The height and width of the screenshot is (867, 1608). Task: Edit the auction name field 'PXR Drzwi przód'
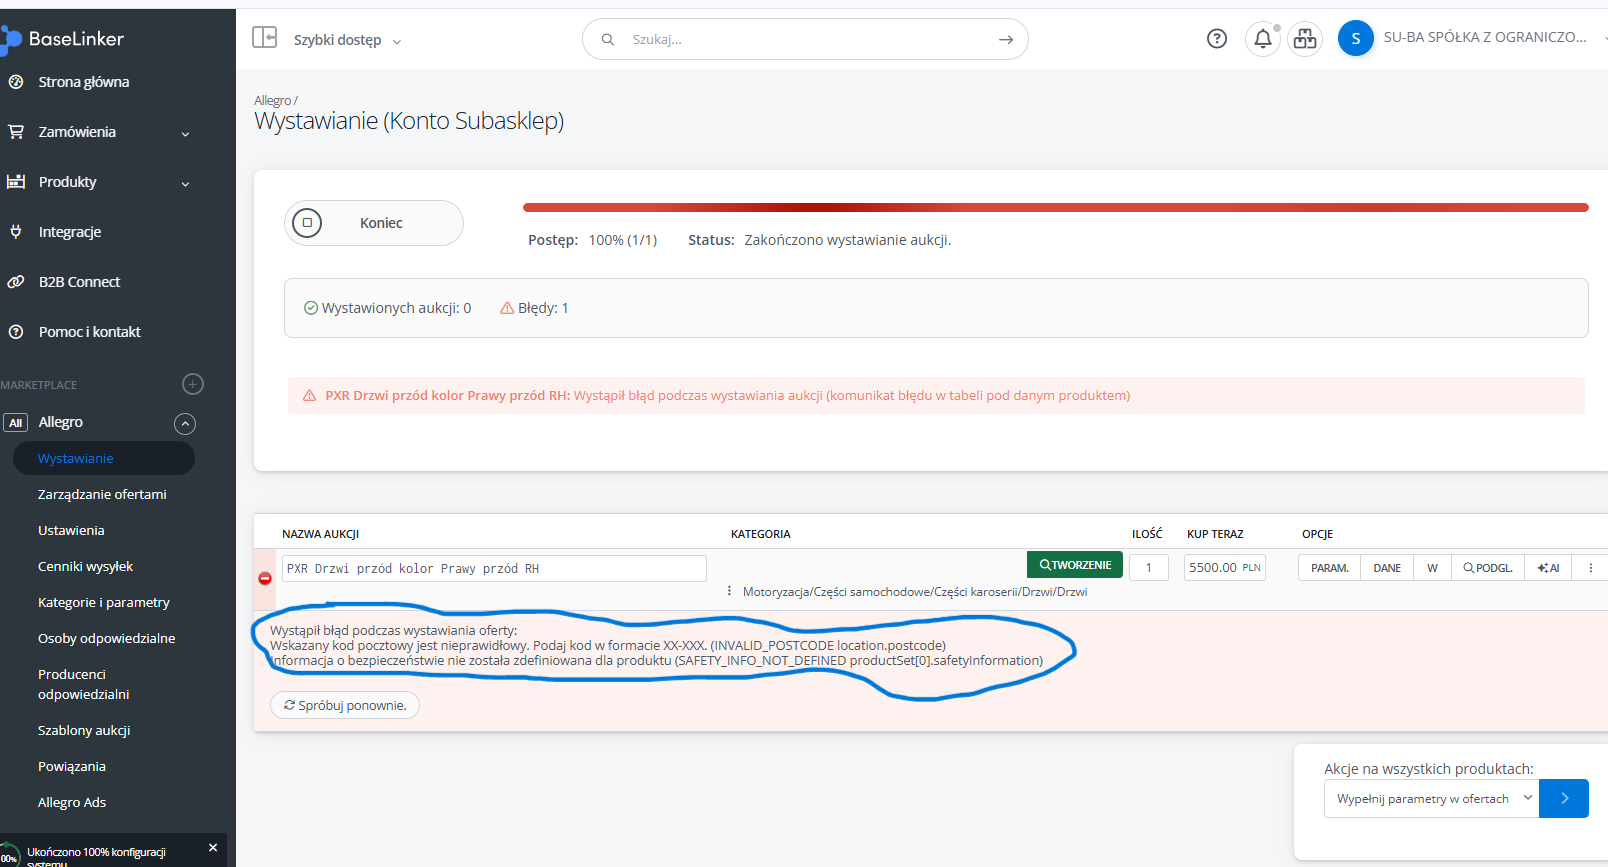tap(494, 569)
